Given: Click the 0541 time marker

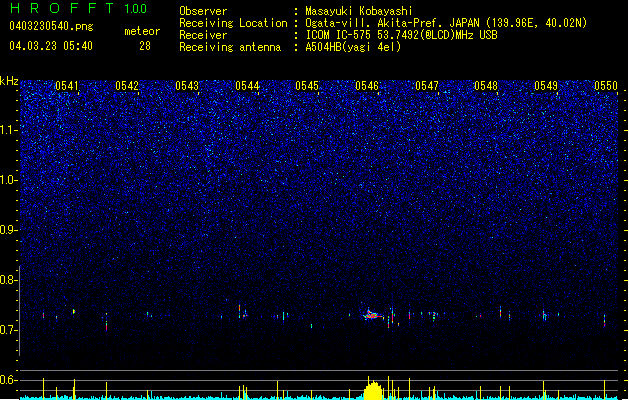Looking at the screenshot, I should pyautogui.click(x=67, y=86).
